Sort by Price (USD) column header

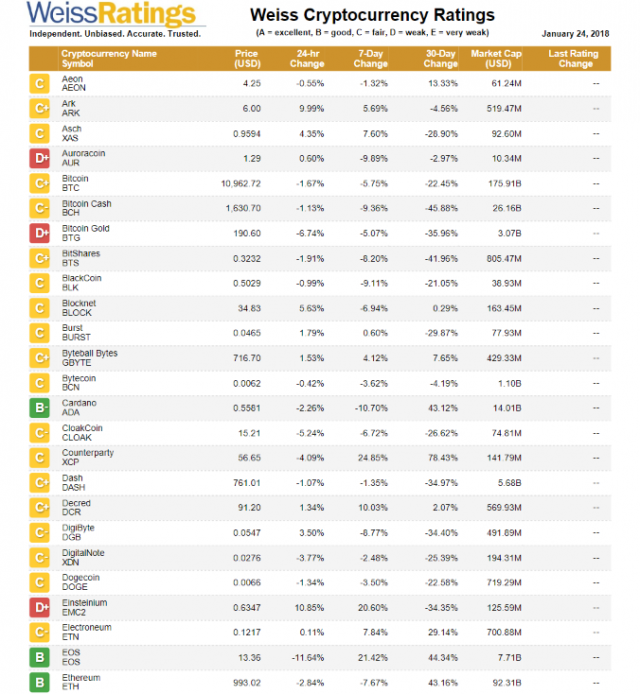click(x=246, y=58)
